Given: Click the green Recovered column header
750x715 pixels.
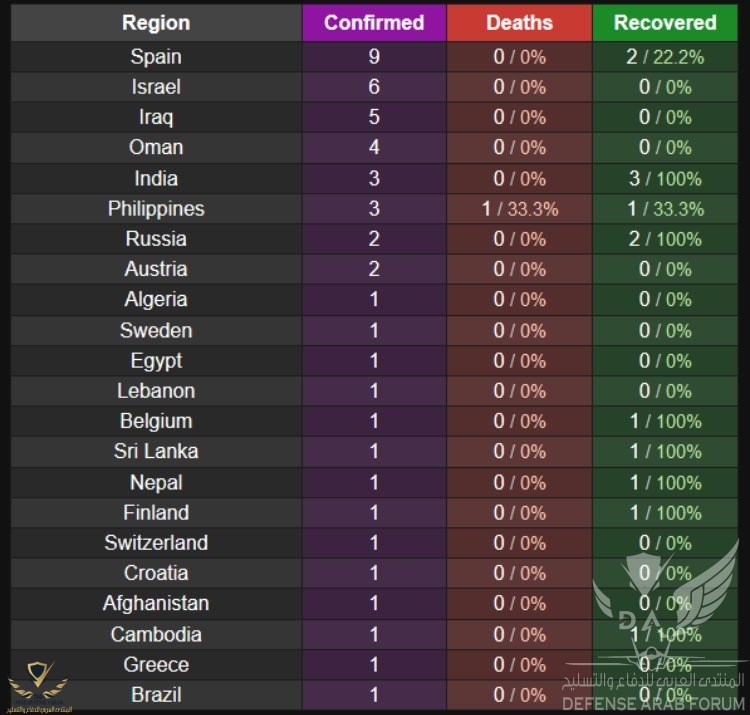Looking at the screenshot, I should coord(665,23).
